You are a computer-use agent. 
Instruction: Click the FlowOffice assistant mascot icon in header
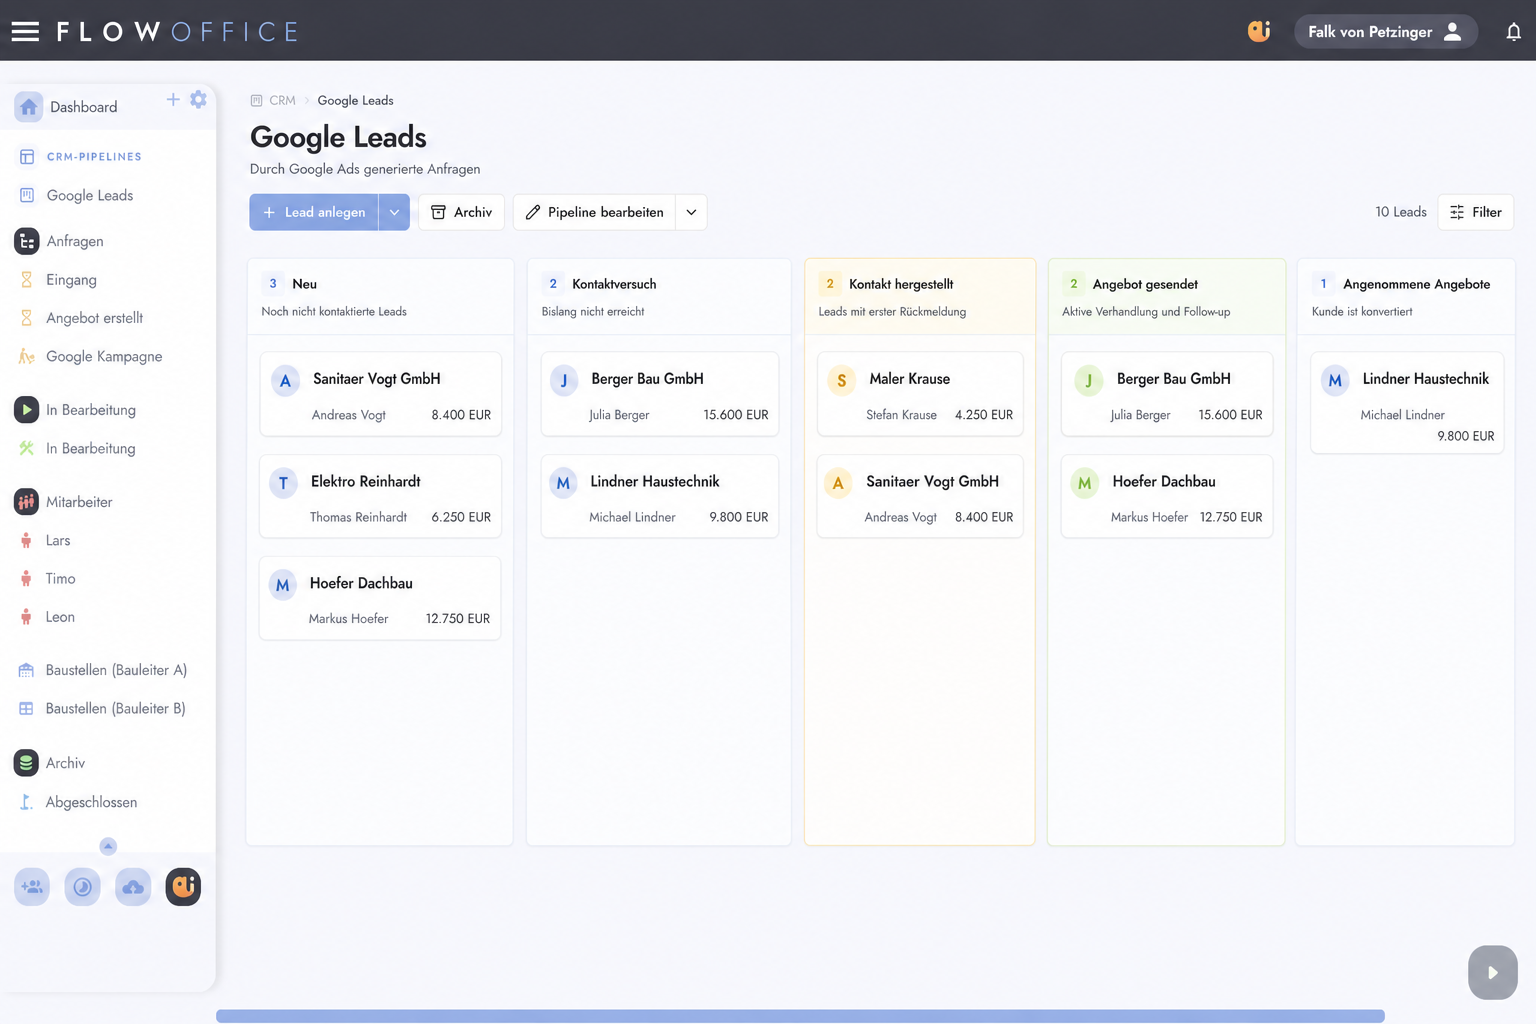point(1259,31)
